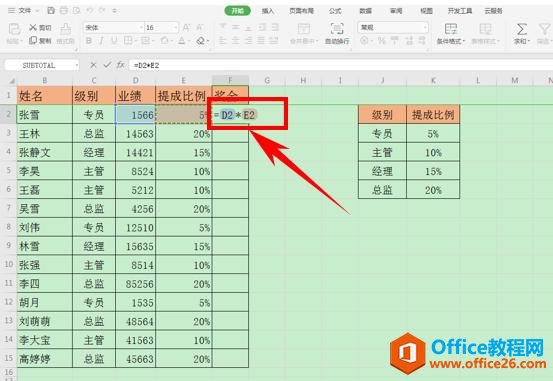Viewport: 553px width, 381px height.
Task: Toggle align left in alignment group
Action: [223, 41]
